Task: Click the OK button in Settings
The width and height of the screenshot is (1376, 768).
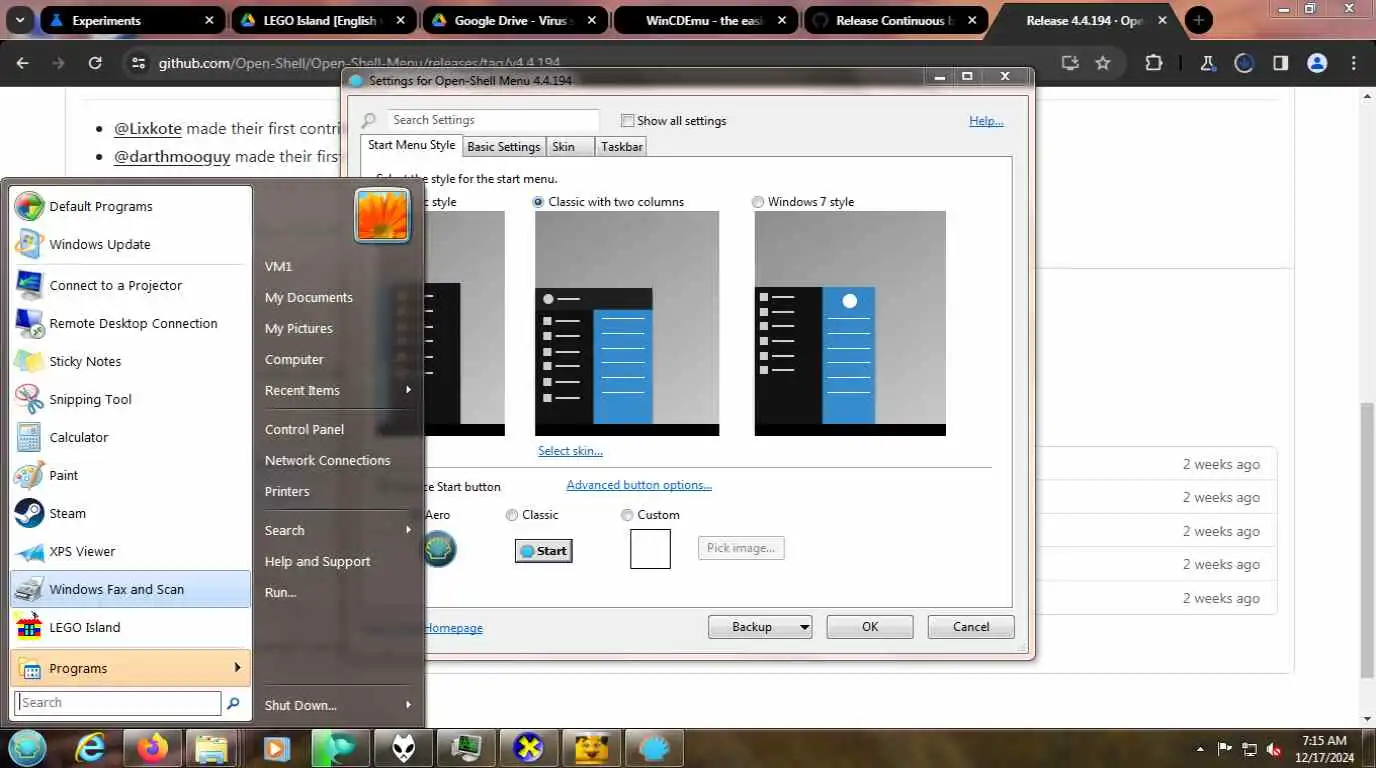Action: pyautogui.click(x=870, y=627)
